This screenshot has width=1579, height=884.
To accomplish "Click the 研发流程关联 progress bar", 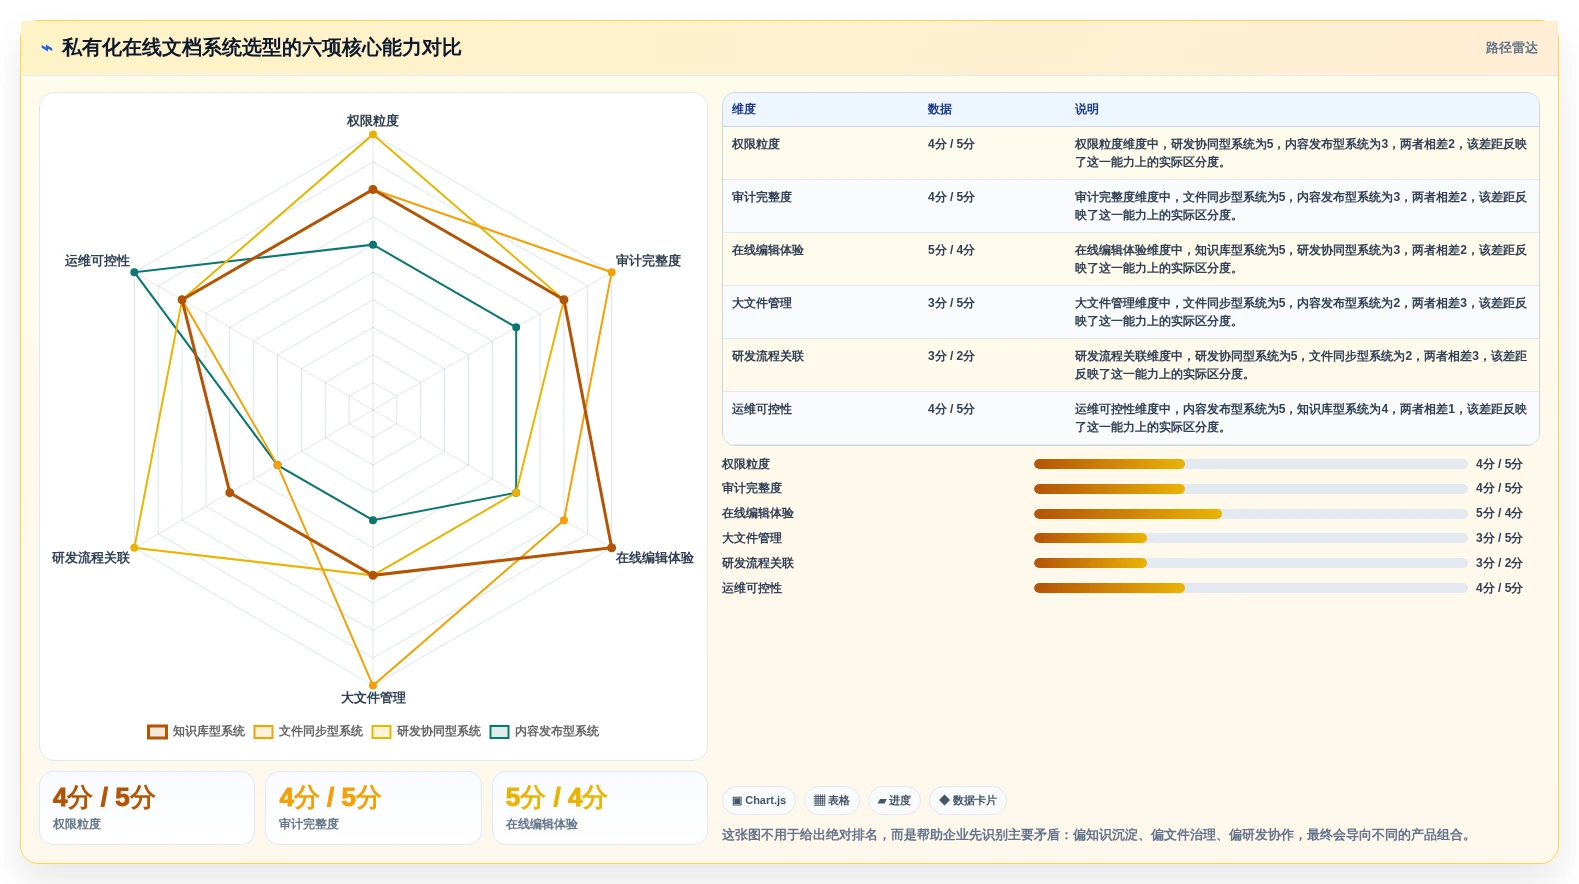I will tap(1251, 563).
